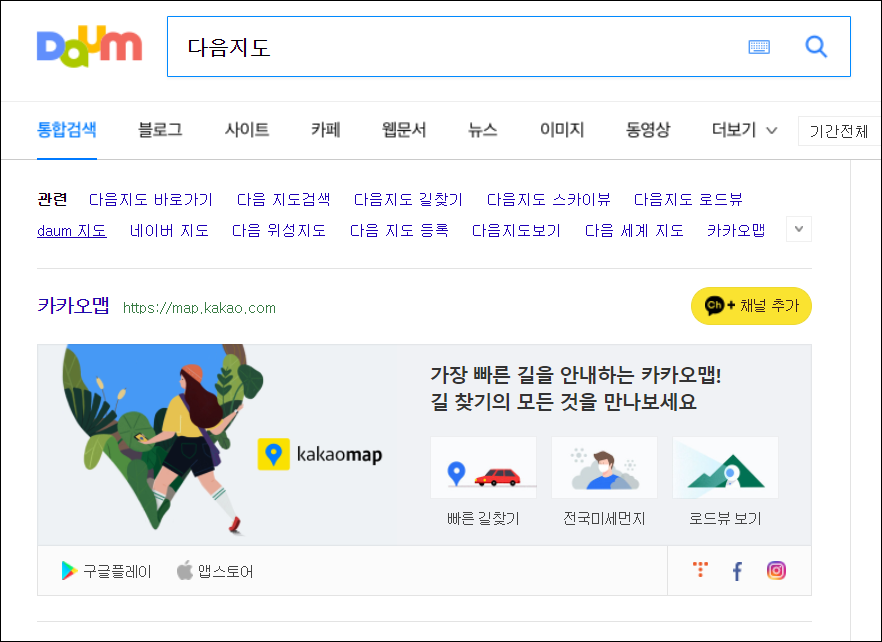Click the kakaomap pin logo
882x642 pixels.
(x=273, y=454)
